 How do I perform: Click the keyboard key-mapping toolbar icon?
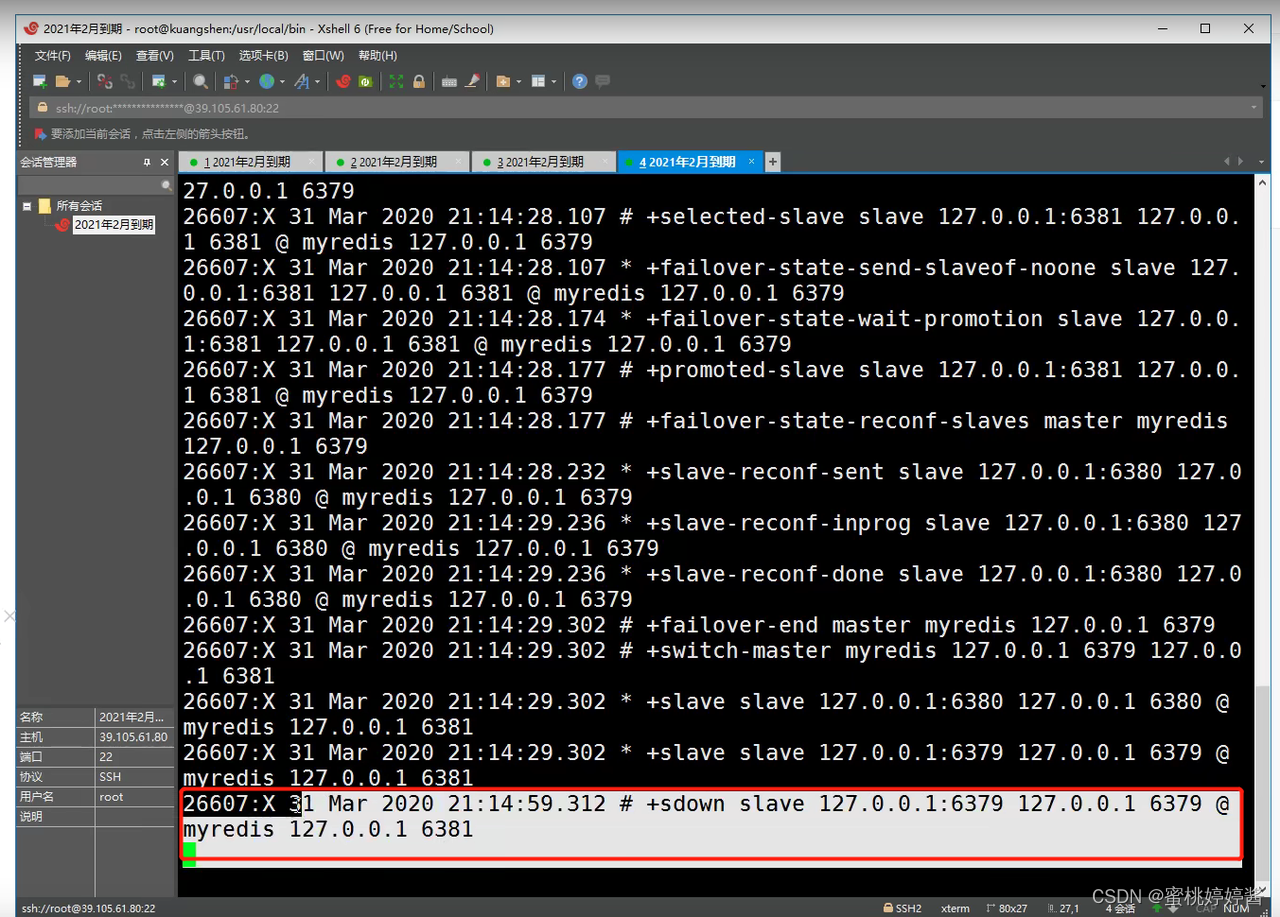(x=450, y=82)
